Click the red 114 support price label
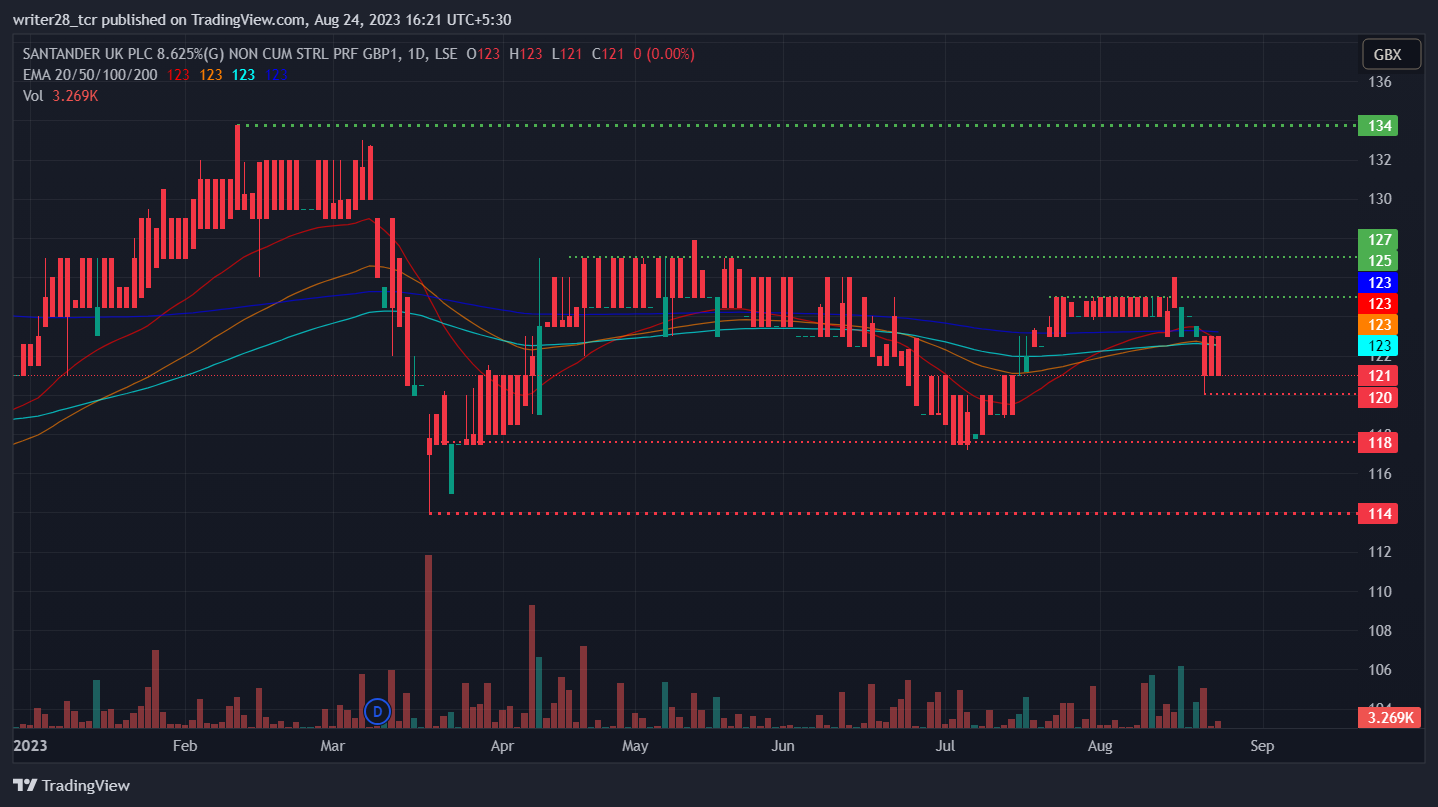 click(x=1377, y=514)
